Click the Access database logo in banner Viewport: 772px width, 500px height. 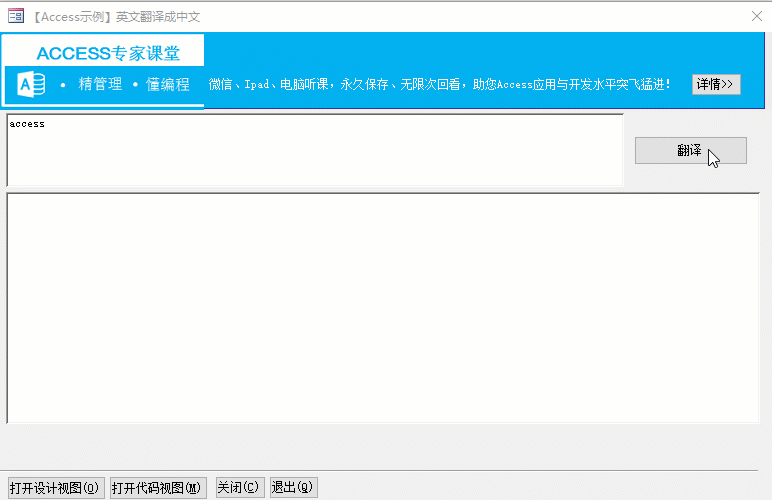tap(31, 84)
